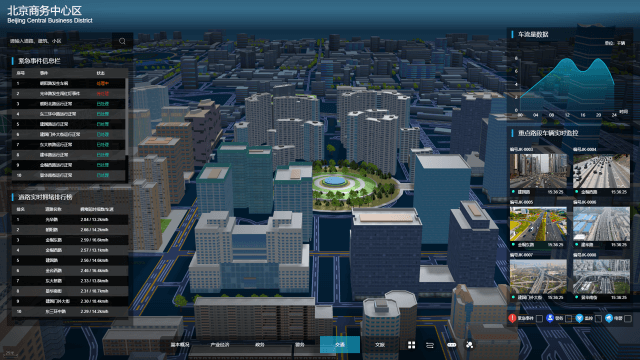Open the four-square grid view icon

coord(411,345)
